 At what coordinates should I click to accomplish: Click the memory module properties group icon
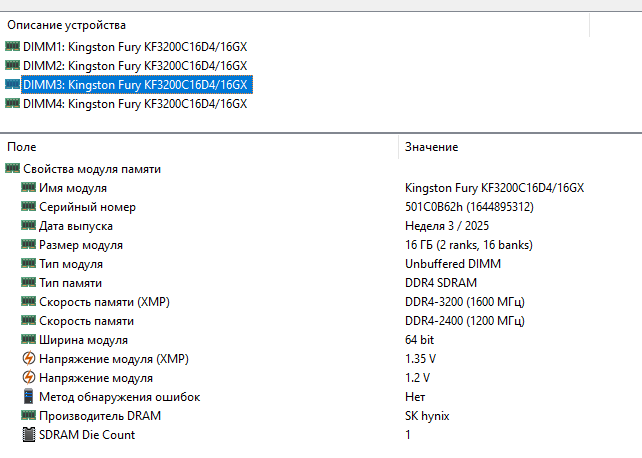(12, 169)
